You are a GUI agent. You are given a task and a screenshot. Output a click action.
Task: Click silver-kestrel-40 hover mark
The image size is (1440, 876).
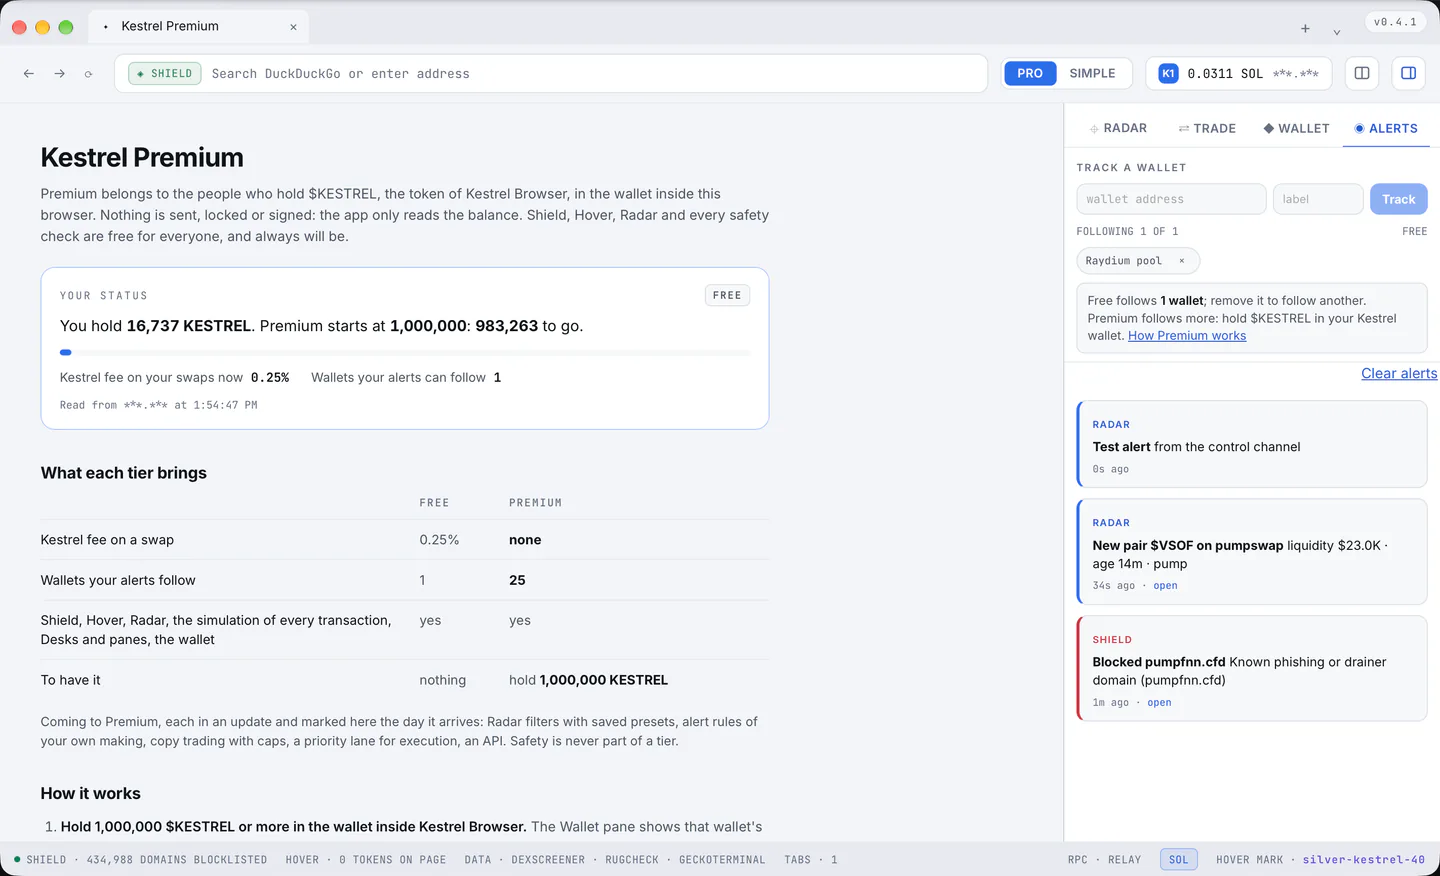(1363, 860)
